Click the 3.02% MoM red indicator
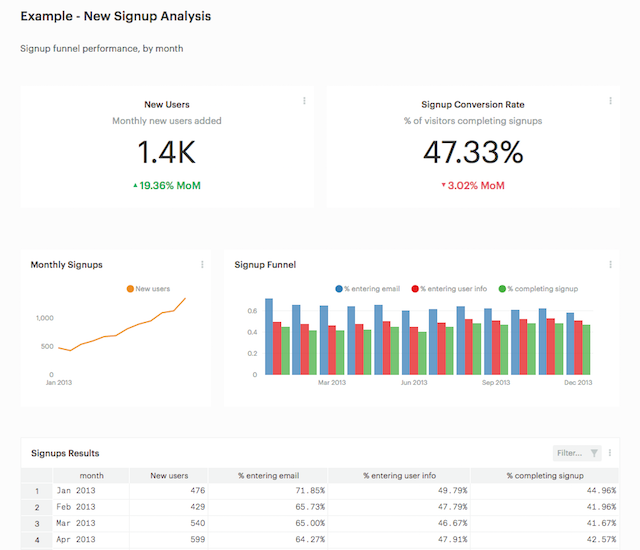This screenshot has height=550, width=640. (x=473, y=186)
